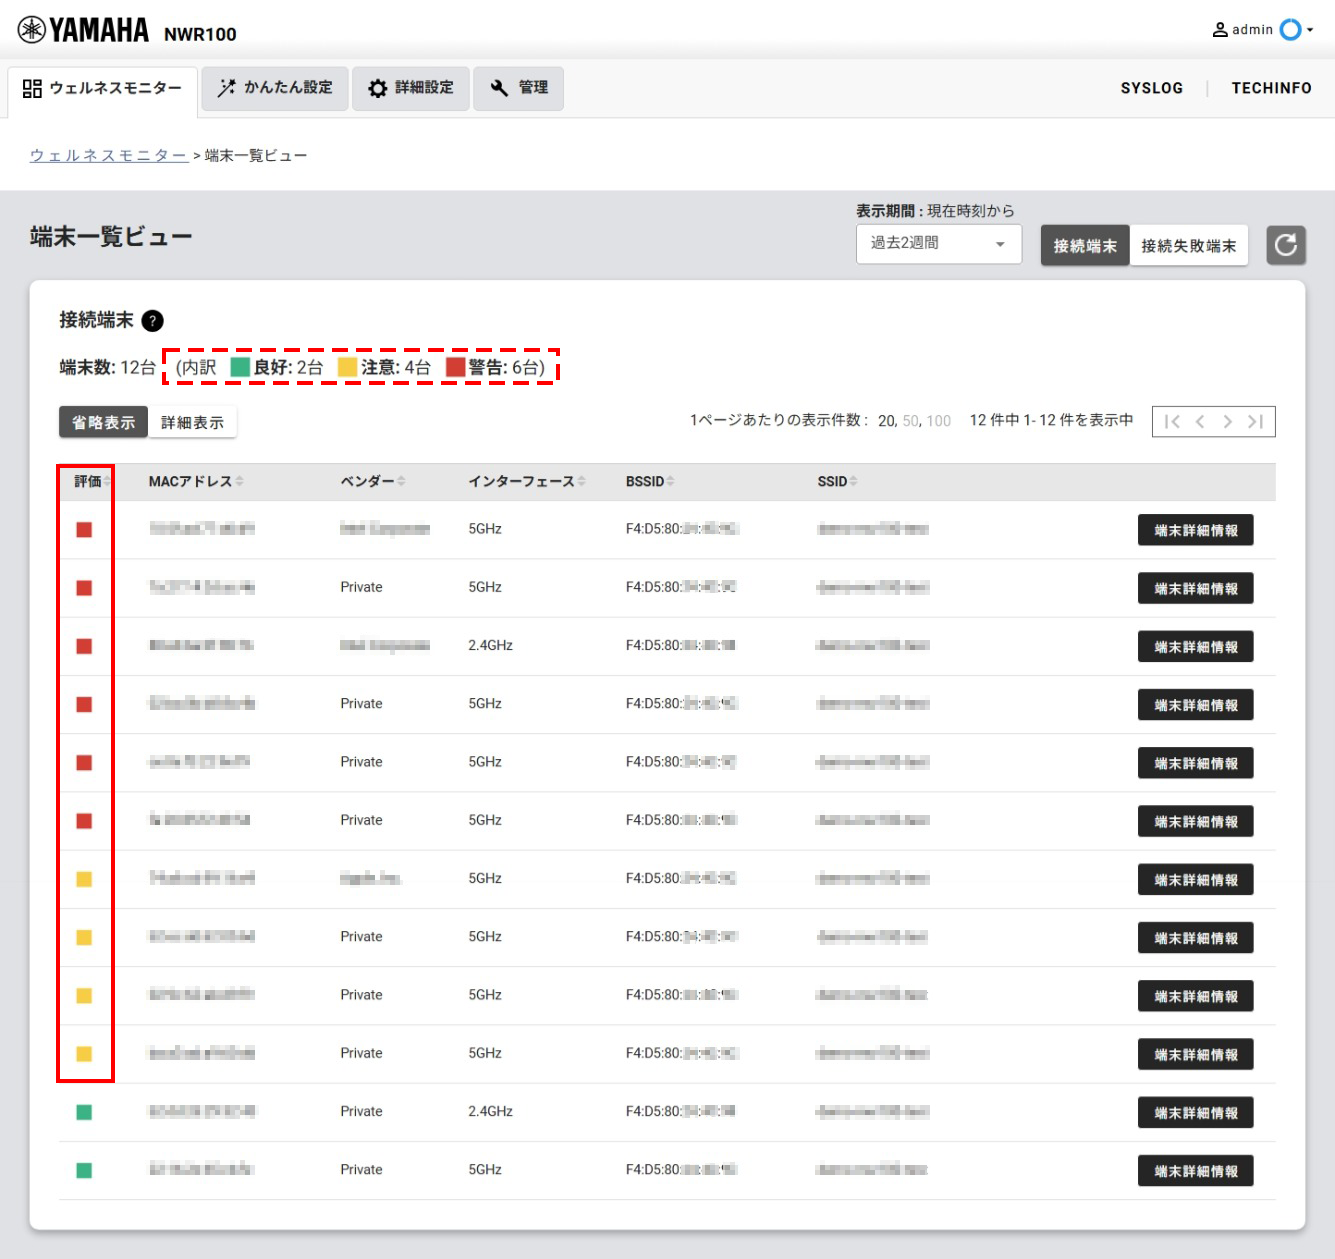This screenshot has width=1335, height=1259.
Task: Open the 詳細設定 tab
Action: 411,88
